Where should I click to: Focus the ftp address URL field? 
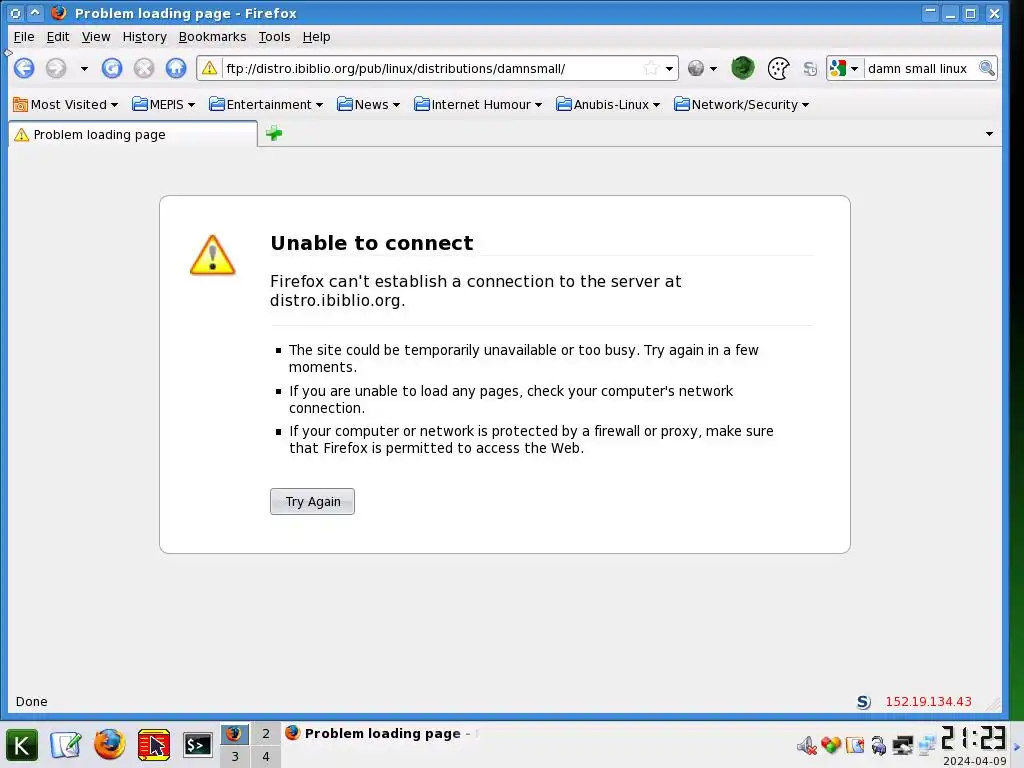[x=431, y=69]
